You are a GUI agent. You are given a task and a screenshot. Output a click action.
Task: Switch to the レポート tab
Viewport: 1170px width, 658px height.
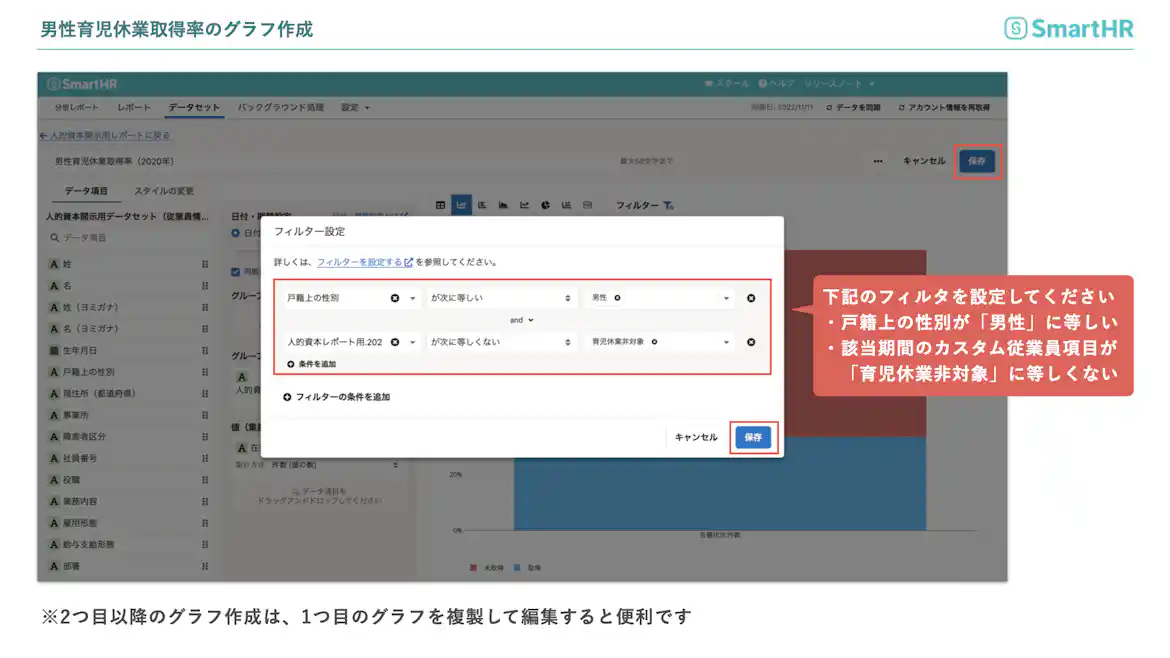point(135,107)
